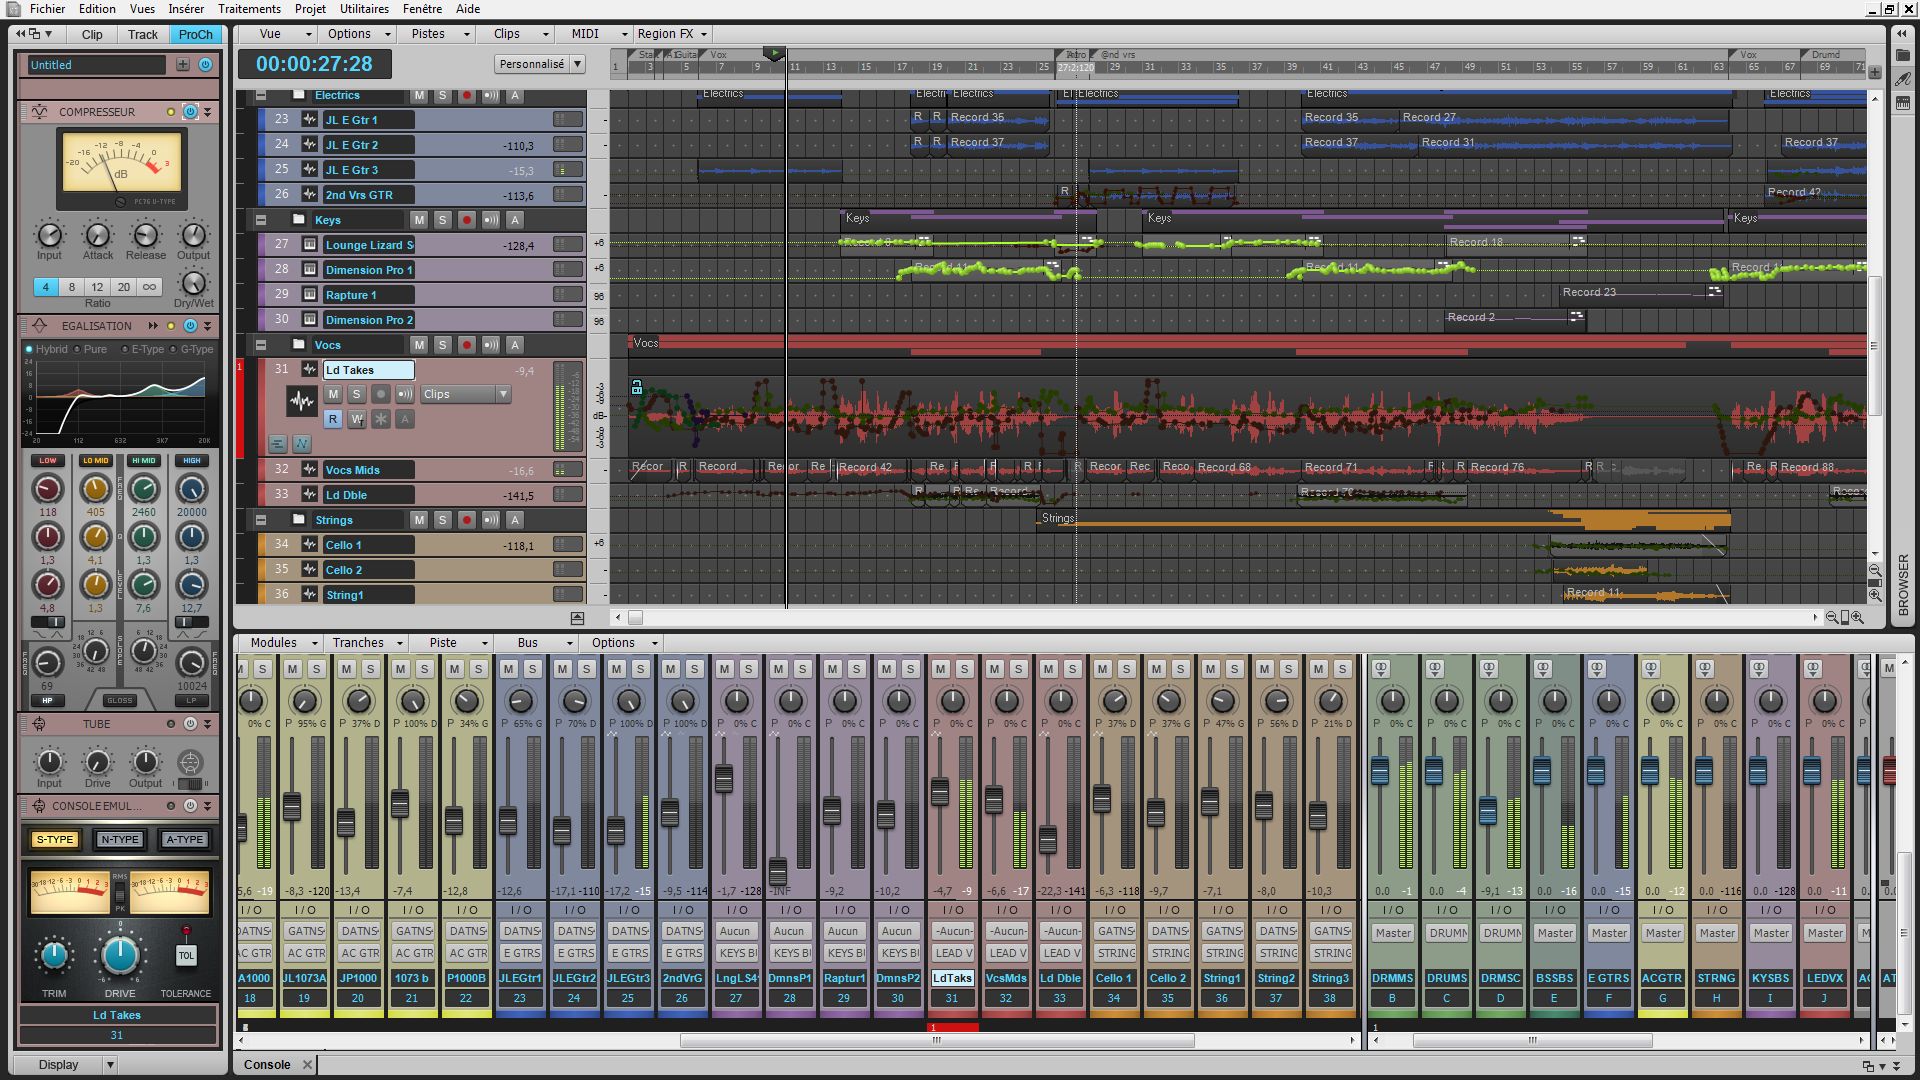Click the S-Type console emulation button
Viewport: 1920px width, 1080px height.
point(55,839)
